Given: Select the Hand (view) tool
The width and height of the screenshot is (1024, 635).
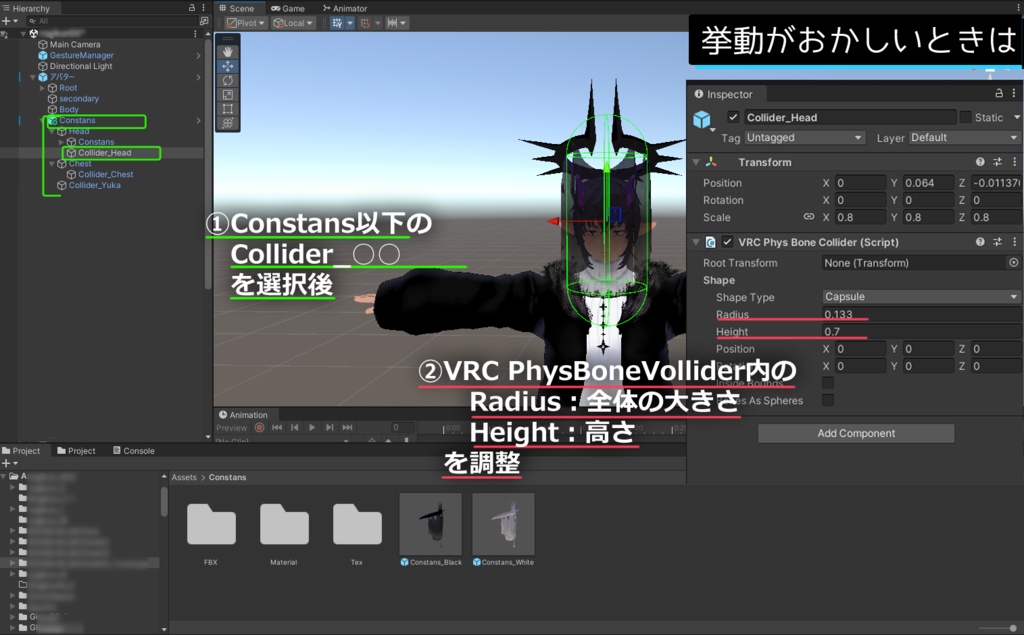Looking at the screenshot, I should coord(228,52).
